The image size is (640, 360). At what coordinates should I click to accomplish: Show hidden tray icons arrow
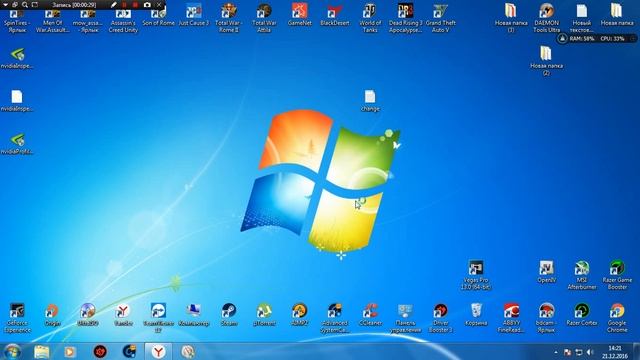click(556, 352)
